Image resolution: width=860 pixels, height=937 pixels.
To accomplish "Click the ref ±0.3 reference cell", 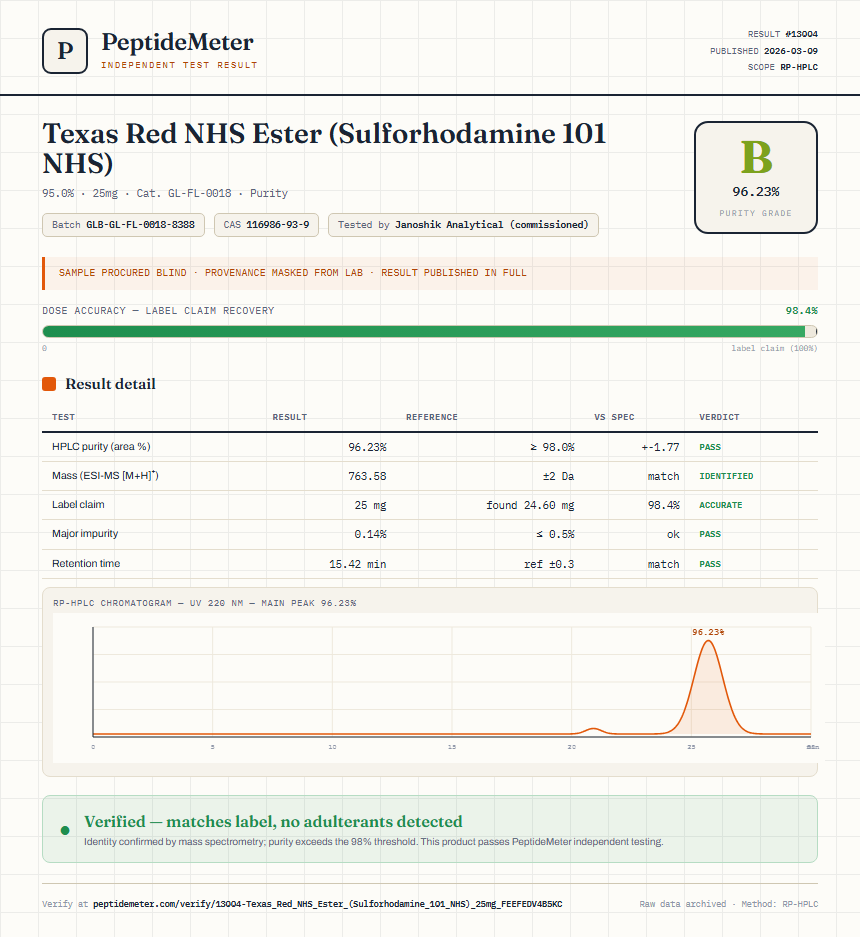I will tap(549, 564).
